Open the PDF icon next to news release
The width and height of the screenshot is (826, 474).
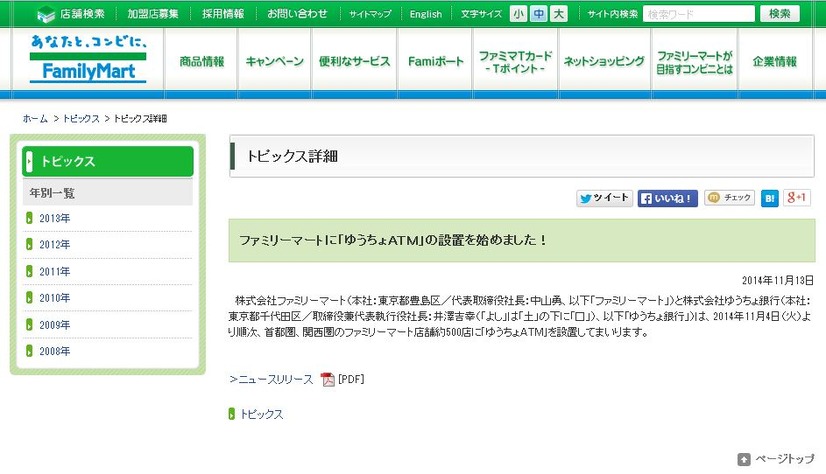(328, 379)
